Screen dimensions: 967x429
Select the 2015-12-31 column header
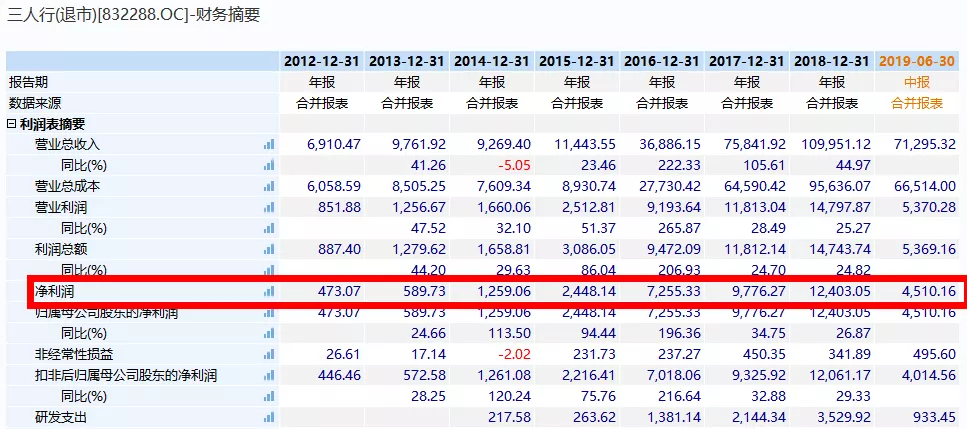click(x=577, y=62)
